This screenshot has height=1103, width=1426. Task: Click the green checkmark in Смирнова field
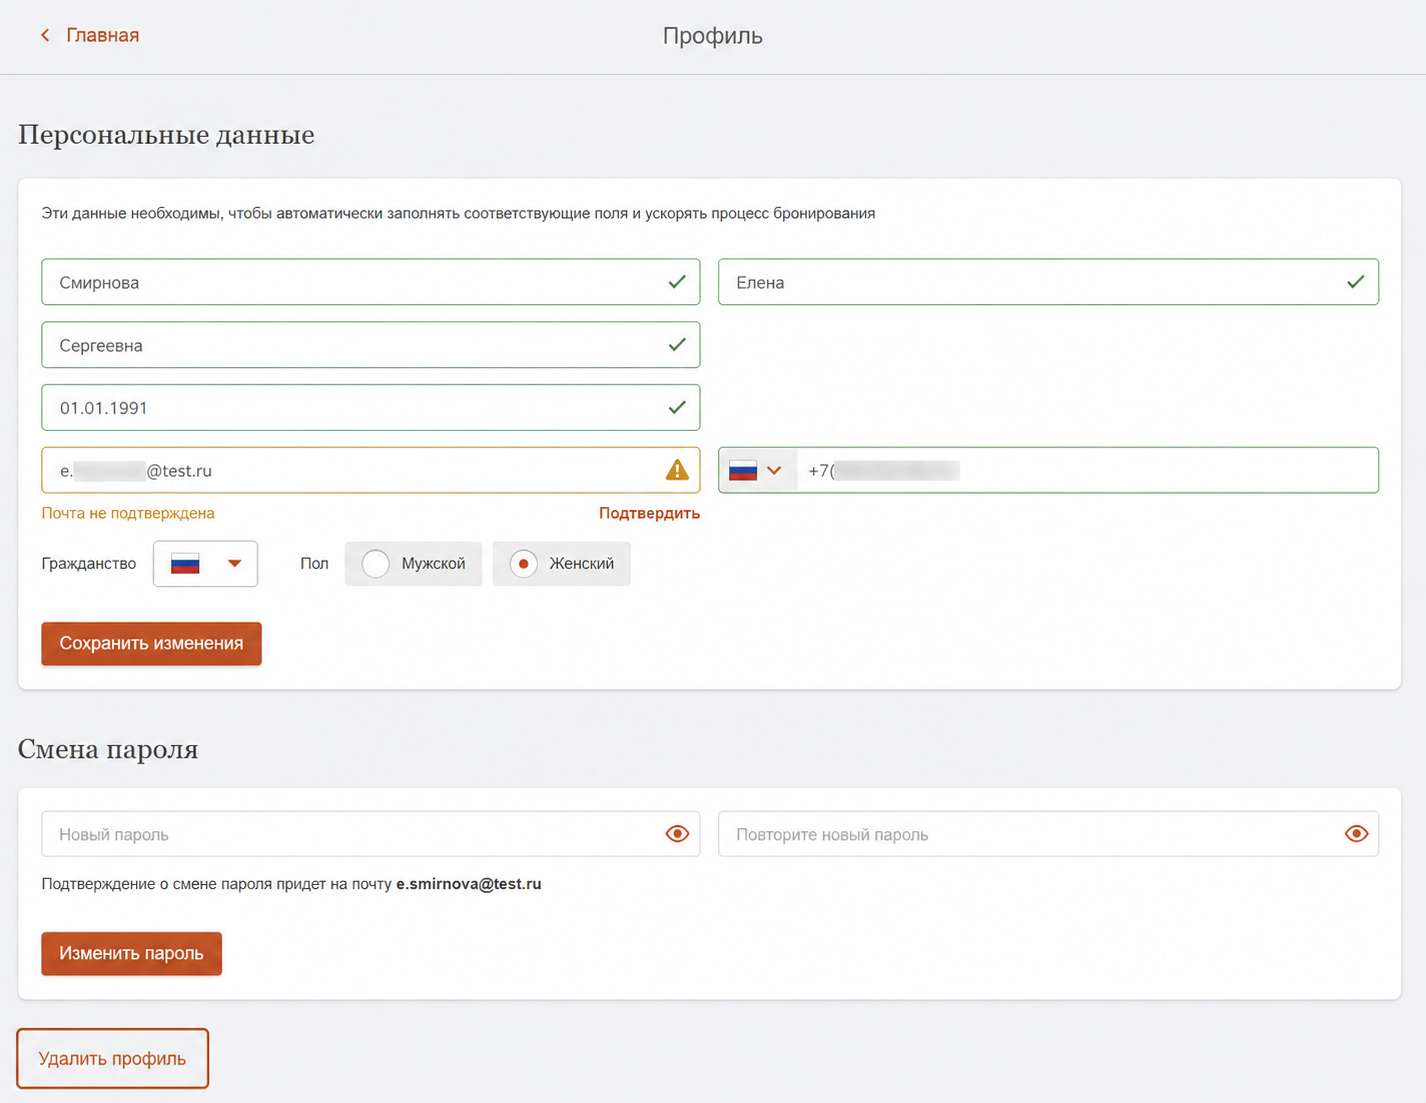(677, 282)
